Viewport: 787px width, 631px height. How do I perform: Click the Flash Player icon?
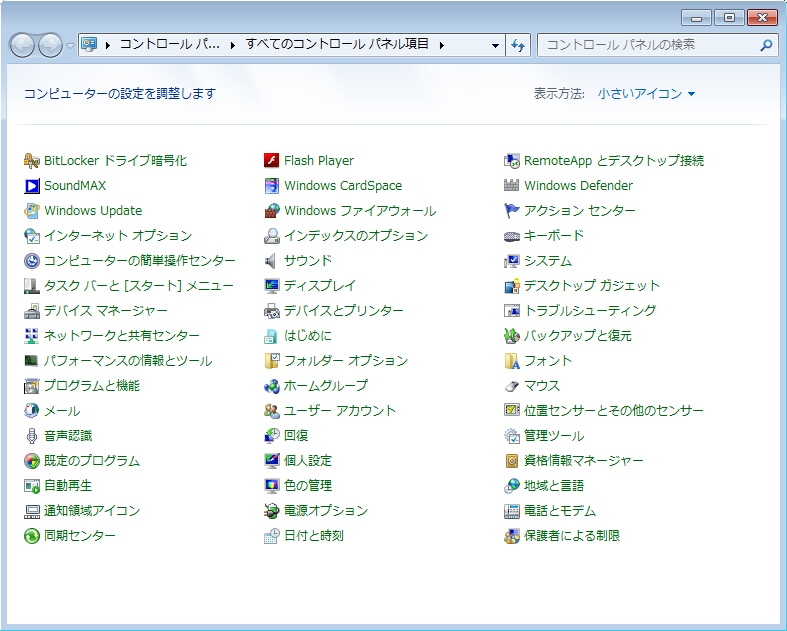click(271, 161)
